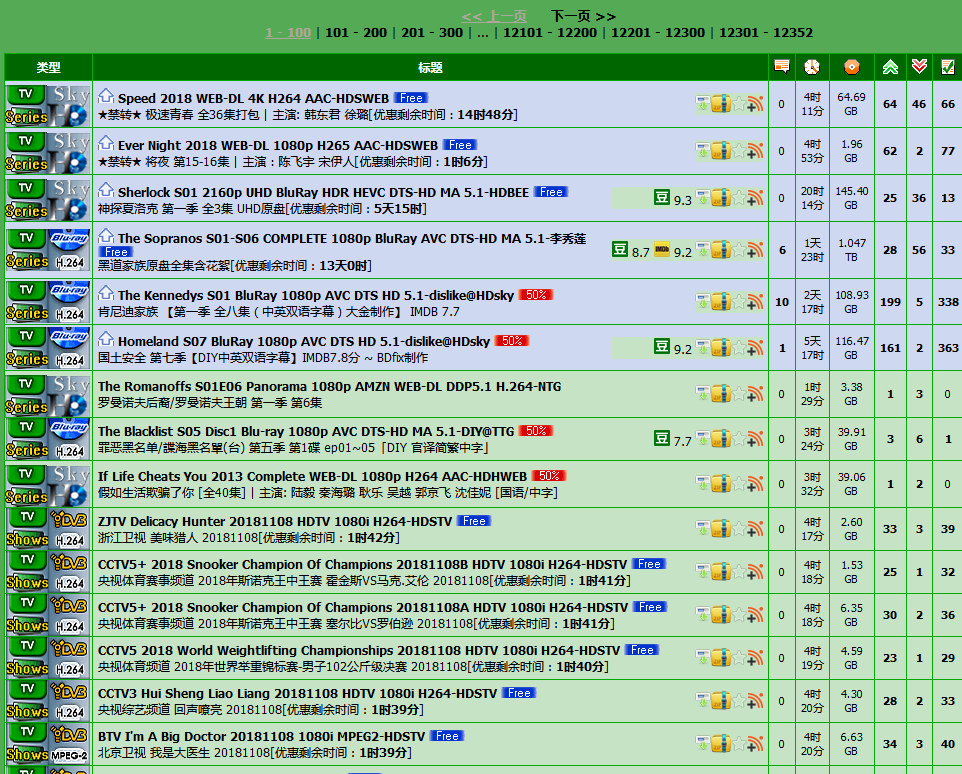The image size is (962, 774).
Task: Open CCTV5 World Weightlifting Championships title
Action: 359,650
